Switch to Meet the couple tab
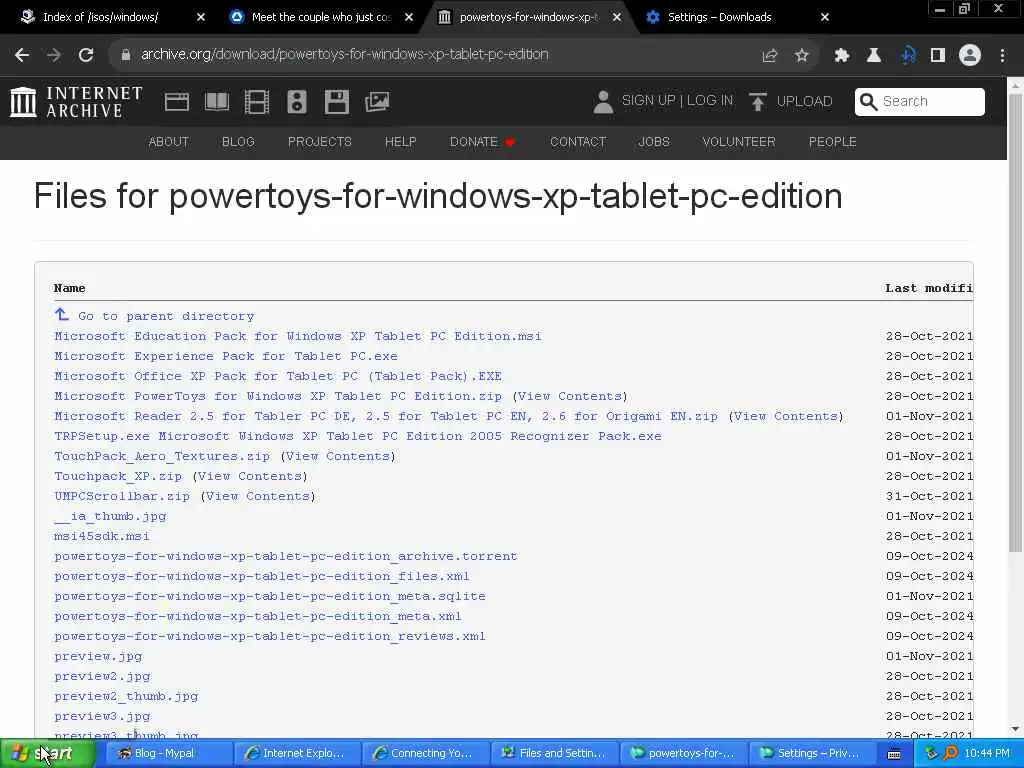Screen dimensions: 1024x768 (320, 17)
